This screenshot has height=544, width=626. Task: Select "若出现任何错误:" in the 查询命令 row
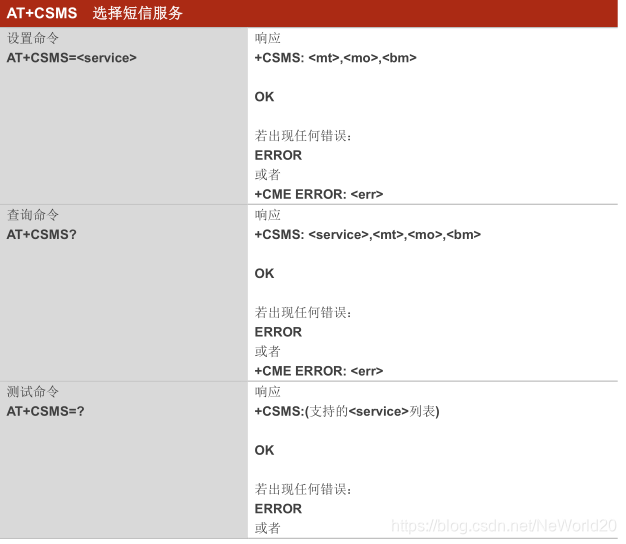pos(303,313)
